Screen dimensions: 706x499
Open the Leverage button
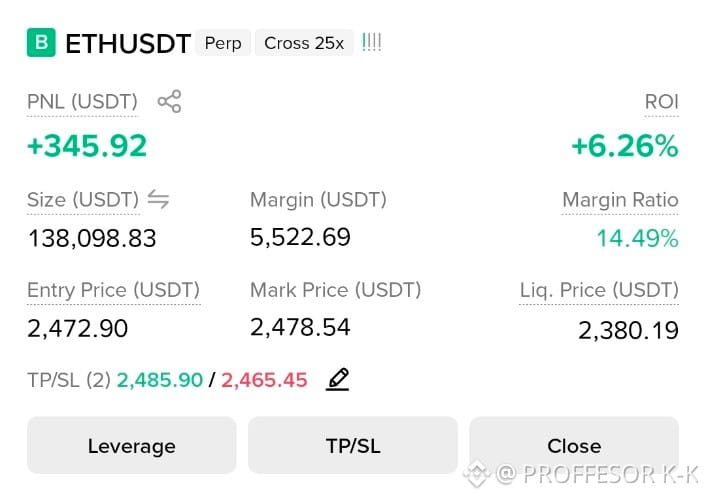131,445
